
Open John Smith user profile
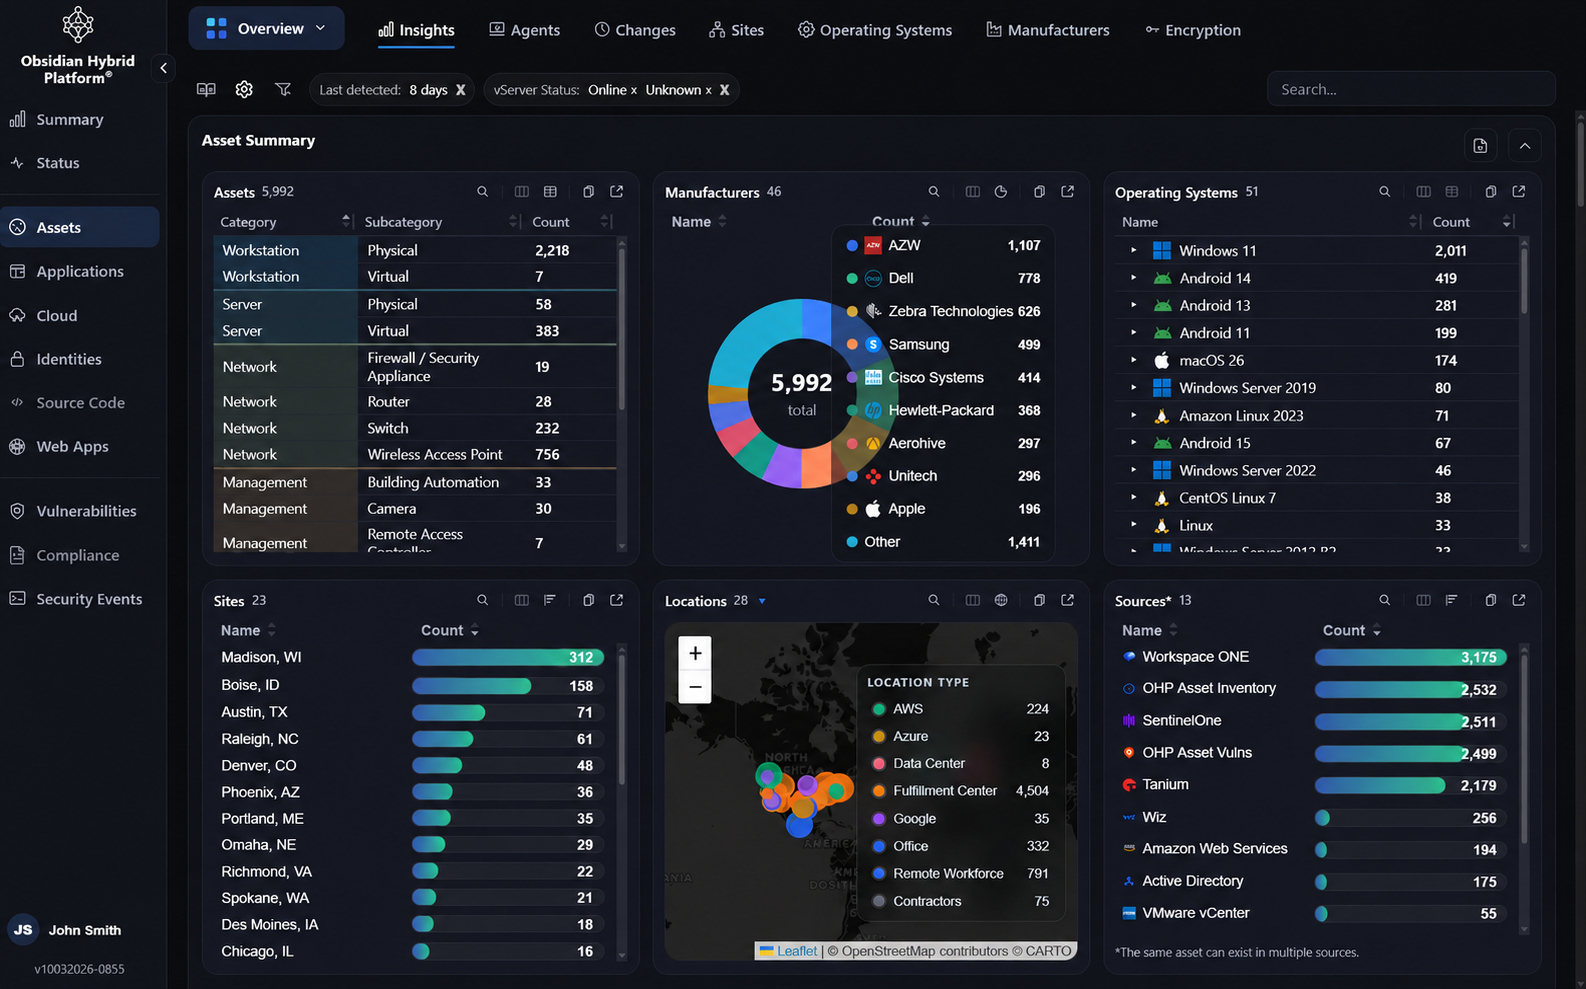click(x=66, y=930)
